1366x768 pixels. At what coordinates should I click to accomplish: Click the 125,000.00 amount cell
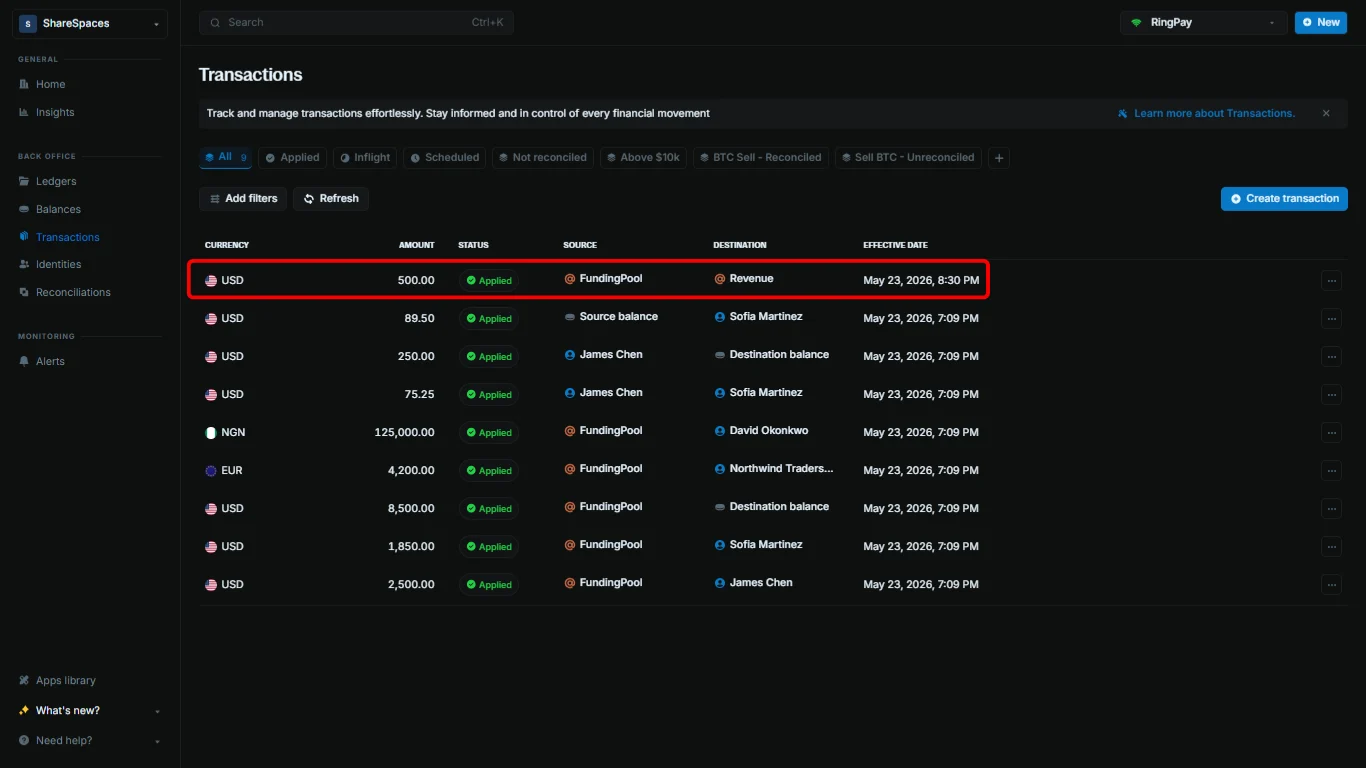tap(404, 432)
